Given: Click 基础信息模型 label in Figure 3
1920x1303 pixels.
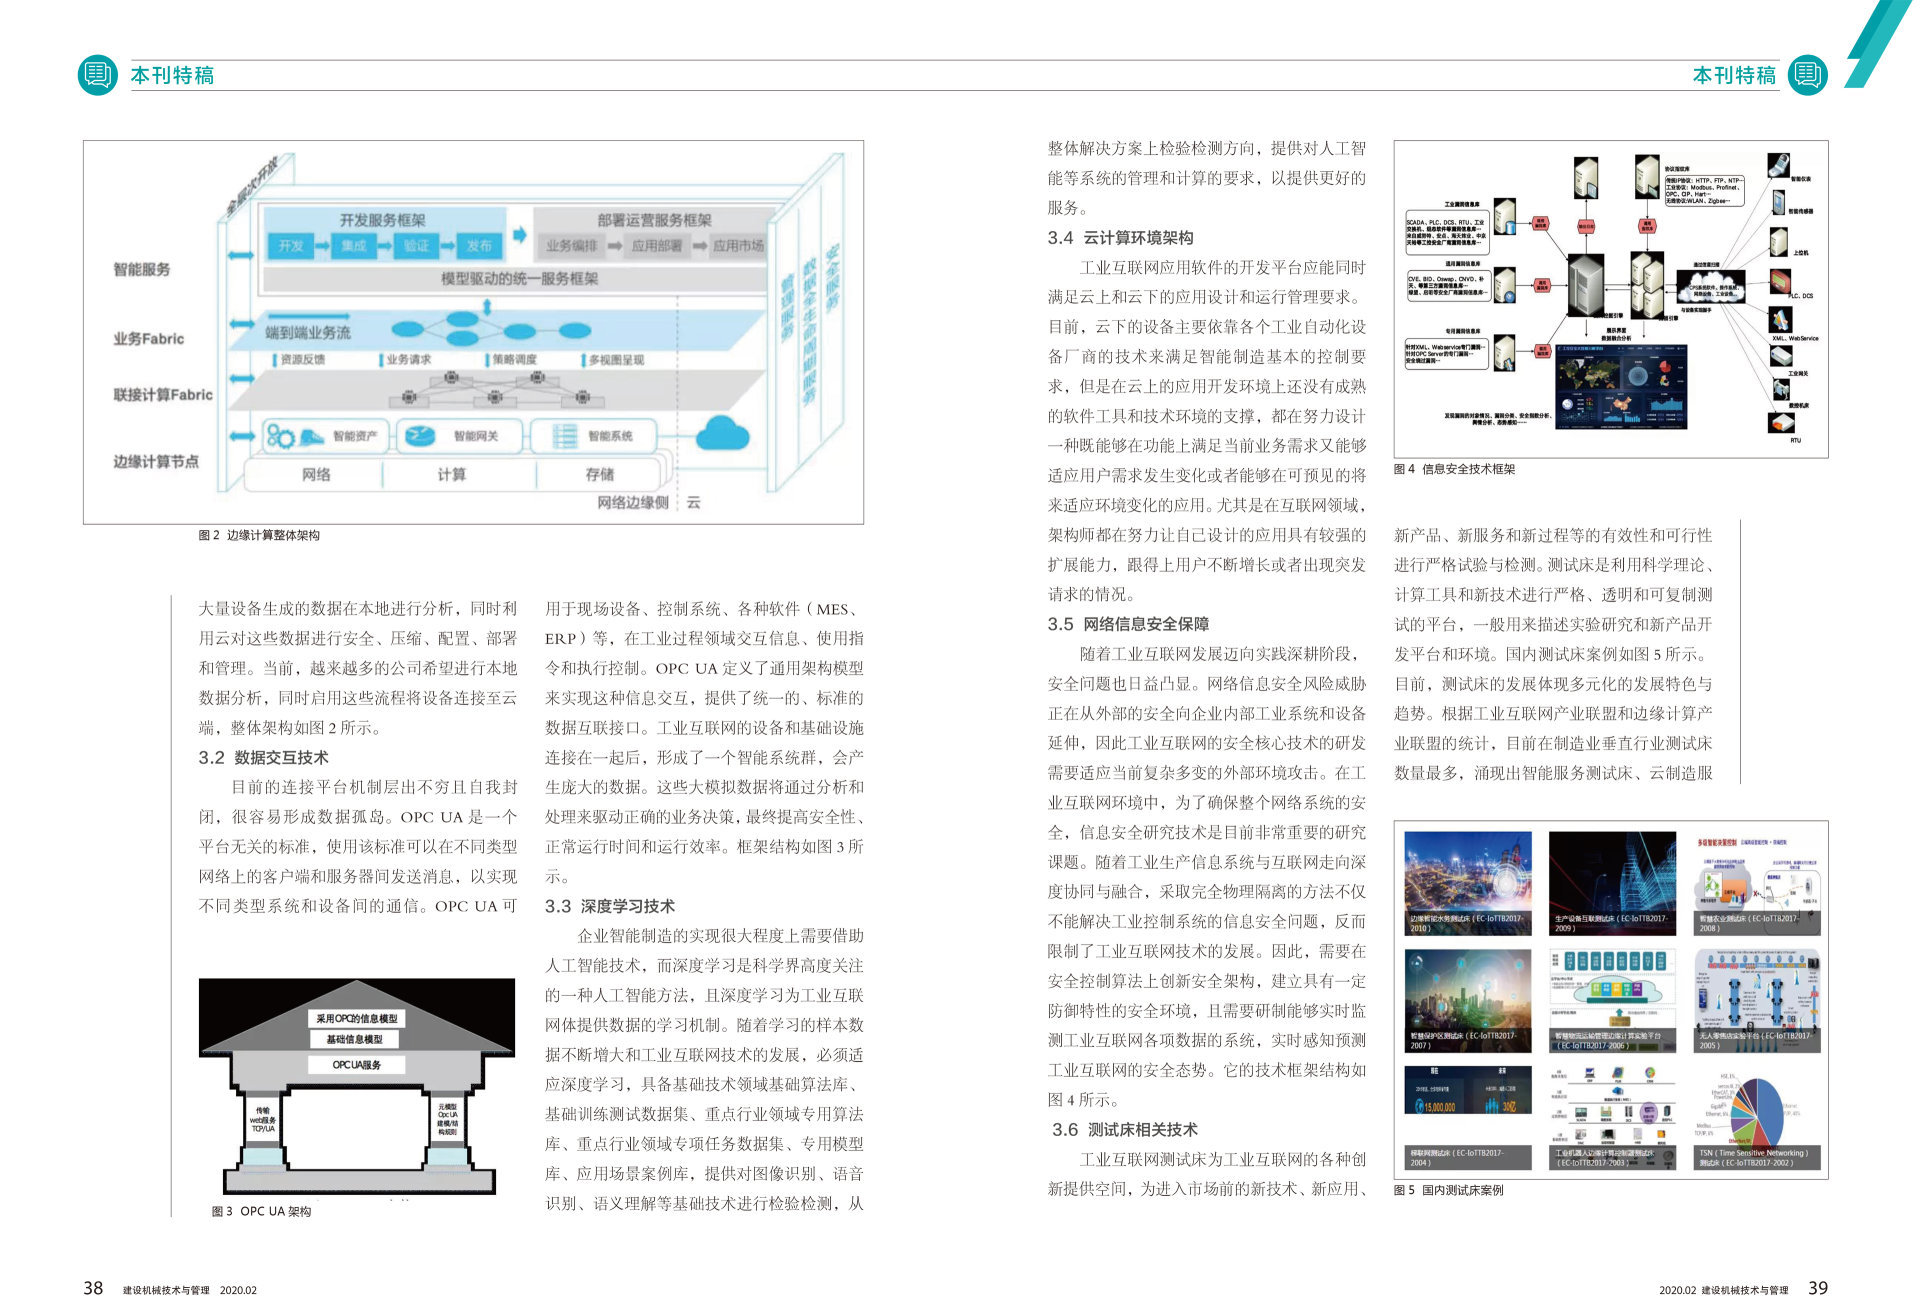Looking at the screenshot, I should pos(355,1040).
